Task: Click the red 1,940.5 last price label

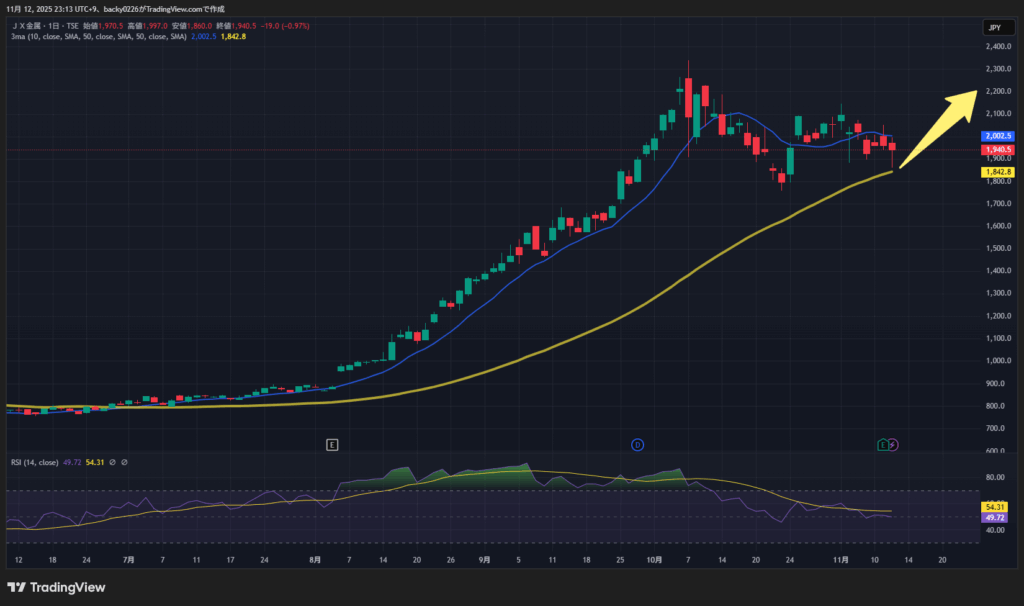Action: [x=998, y=150]
